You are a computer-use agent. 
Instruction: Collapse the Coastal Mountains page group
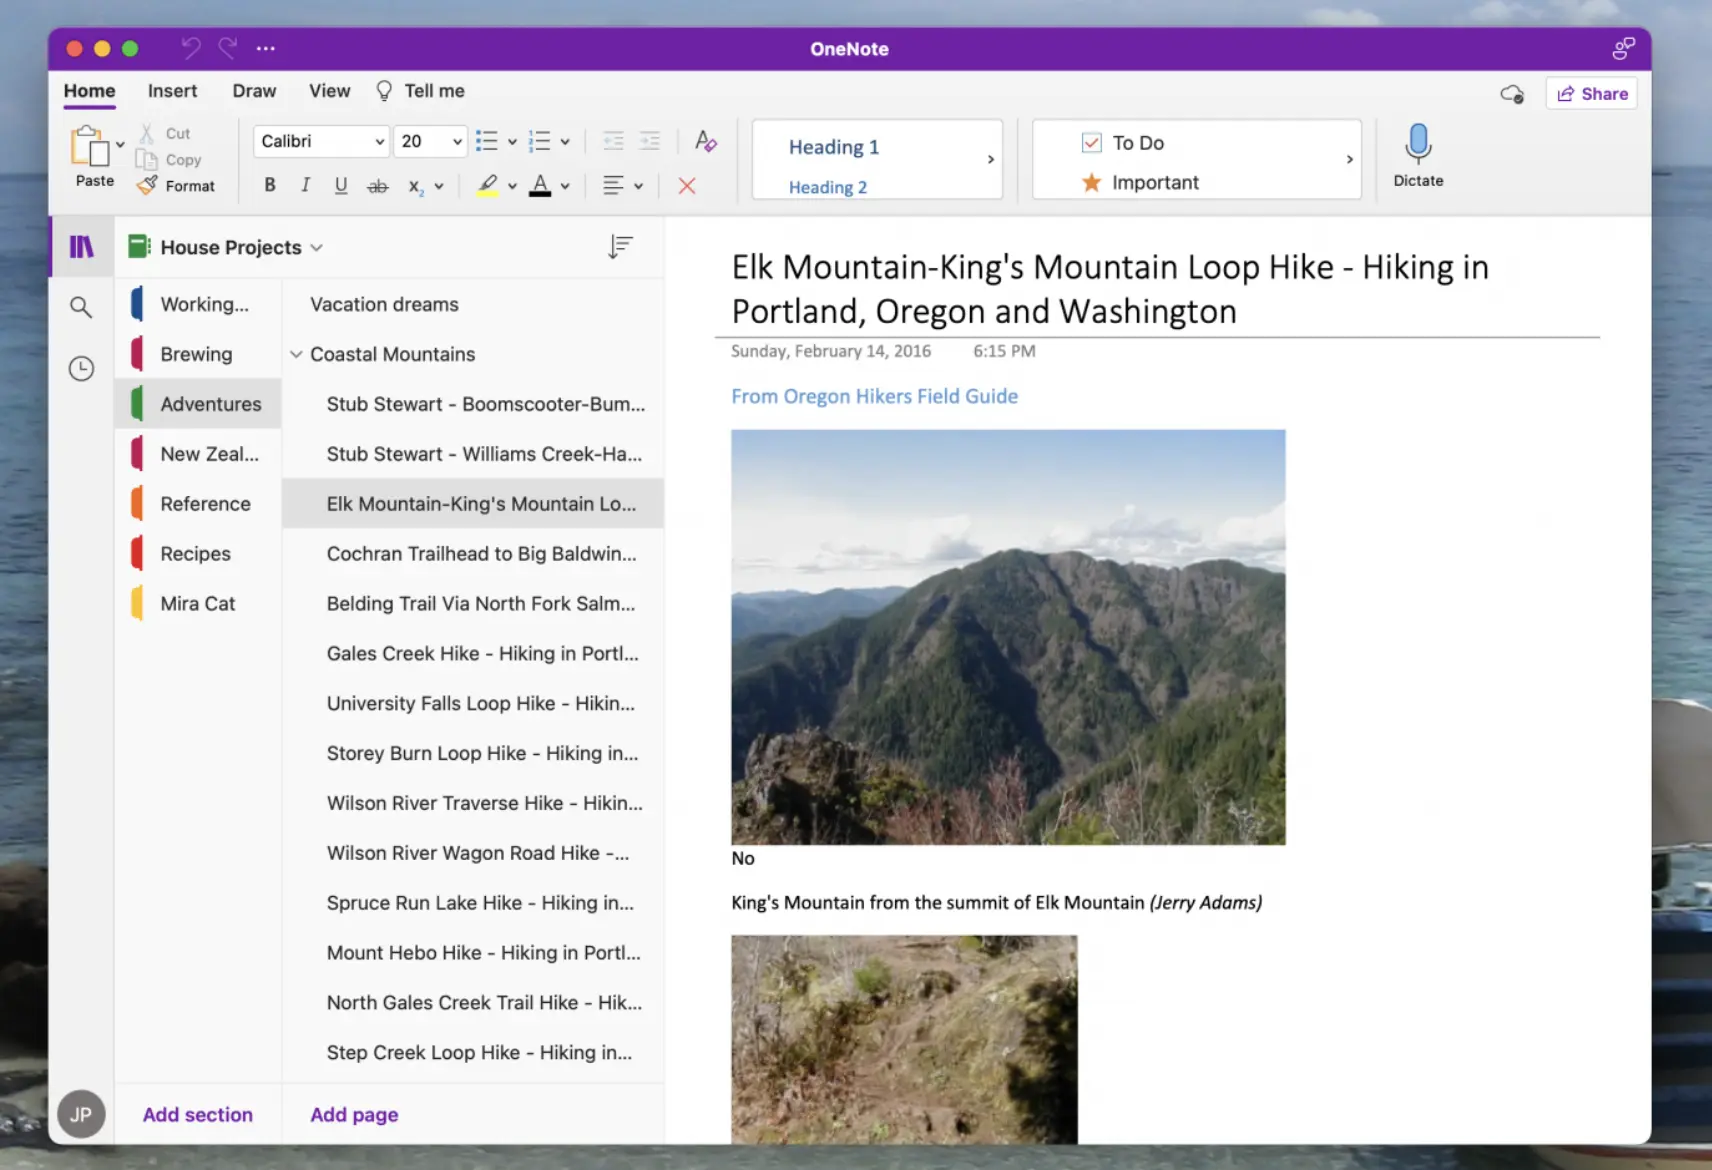[x=296, y=354]
